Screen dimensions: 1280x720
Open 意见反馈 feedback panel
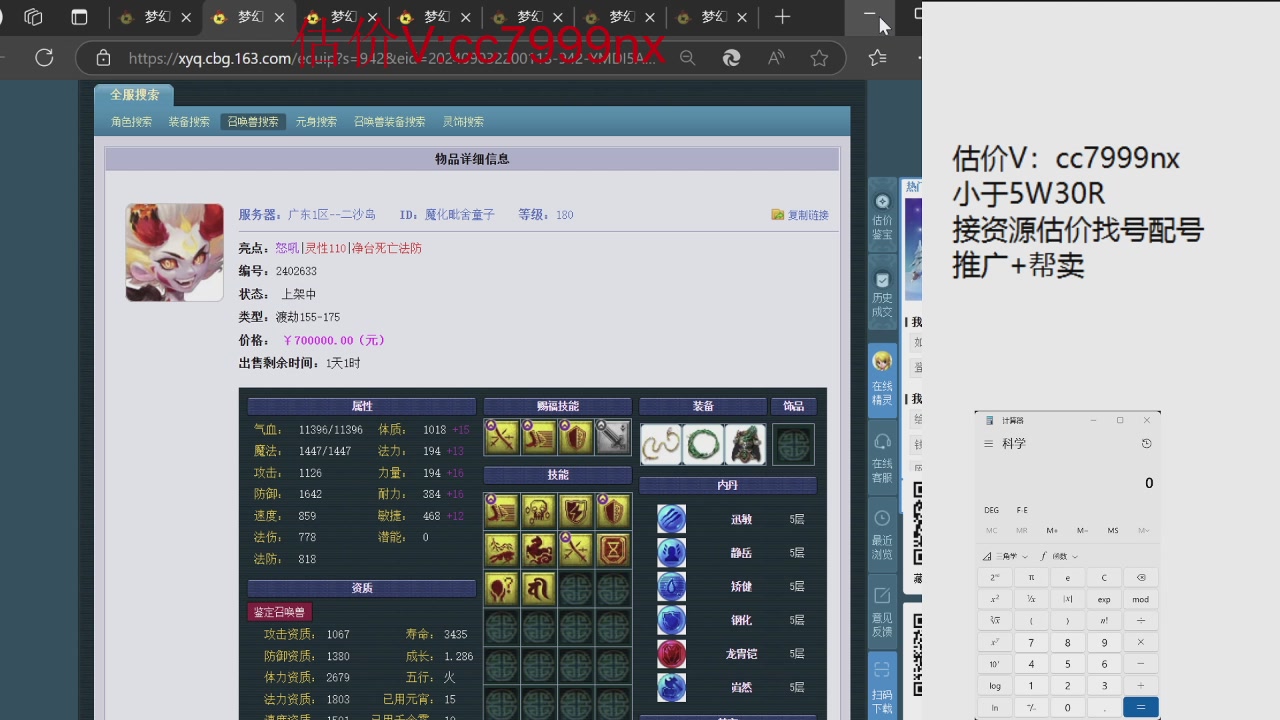pyautogui.click(x=882, y=610)
